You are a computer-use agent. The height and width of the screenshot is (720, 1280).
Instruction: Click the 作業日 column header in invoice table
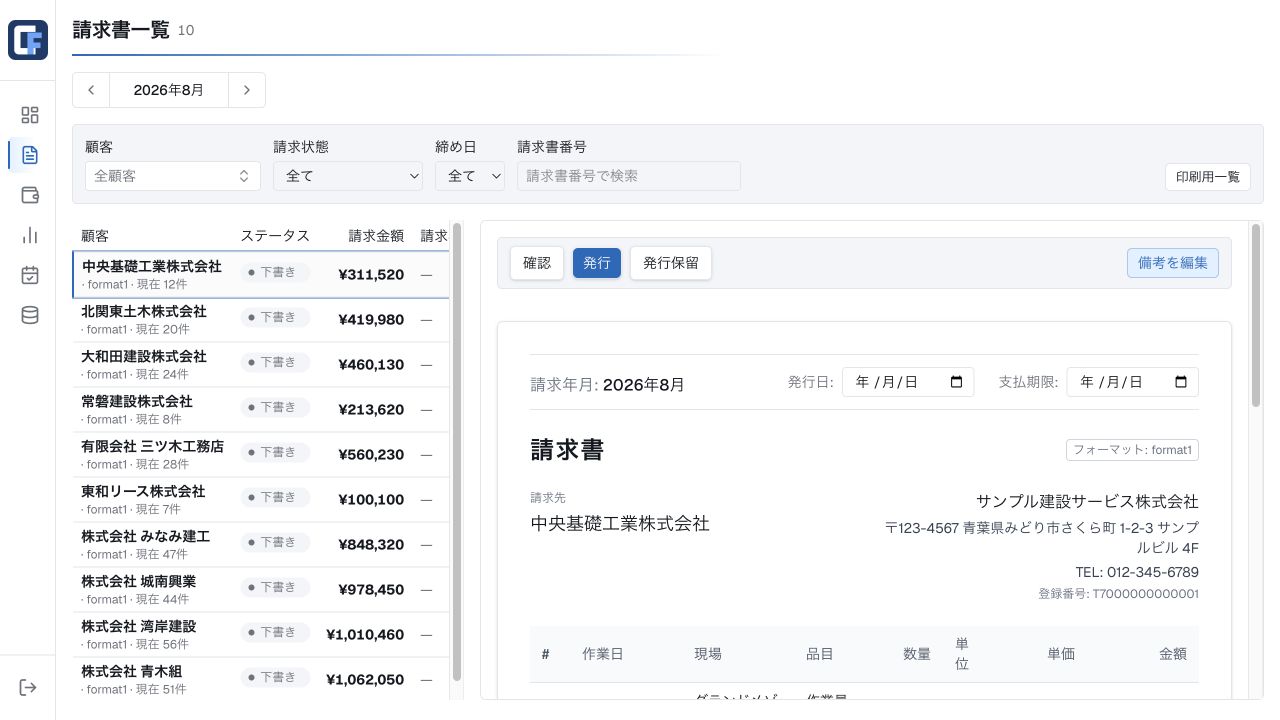[x=603, y=654]
